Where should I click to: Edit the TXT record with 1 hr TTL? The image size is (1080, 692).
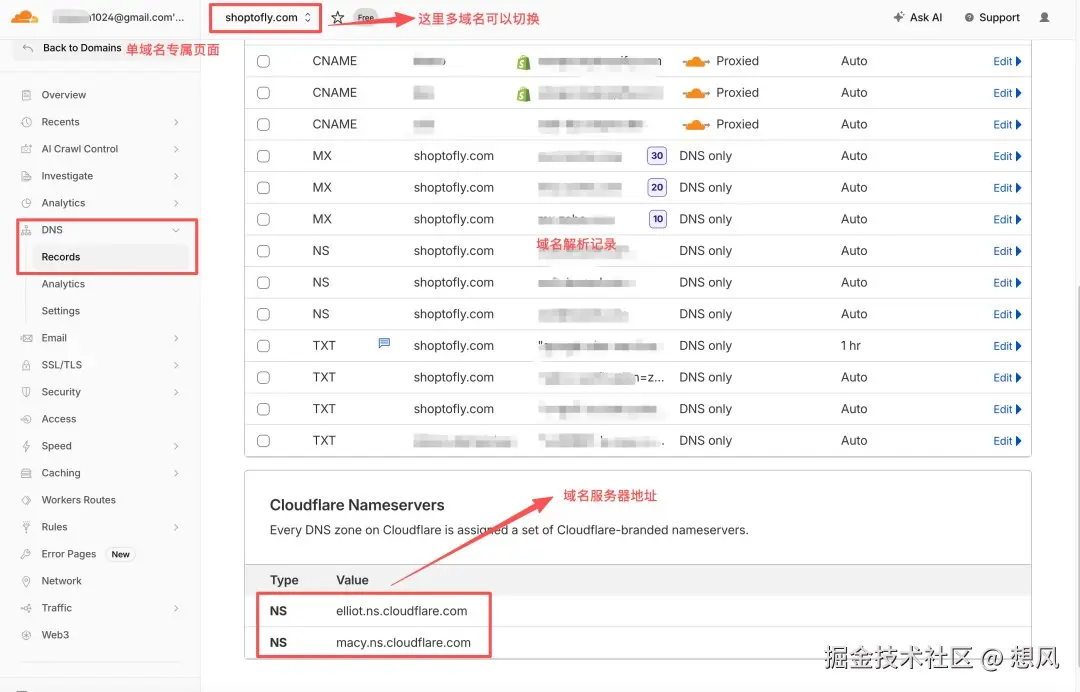click(x=1007, y=346)
